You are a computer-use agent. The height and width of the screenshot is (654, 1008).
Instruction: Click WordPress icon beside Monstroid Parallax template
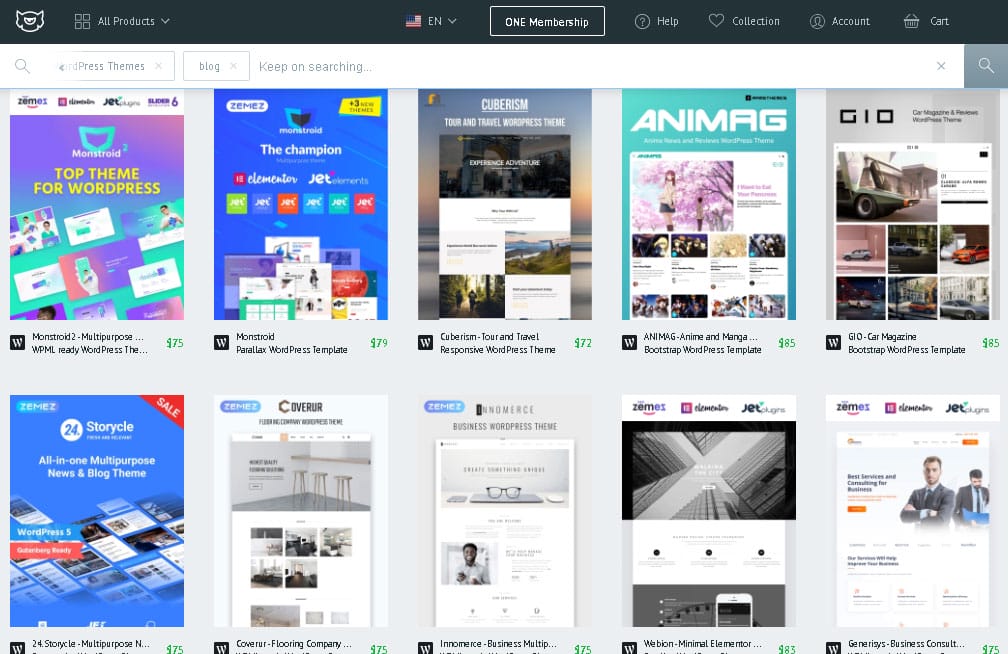[x=221, y=343]
